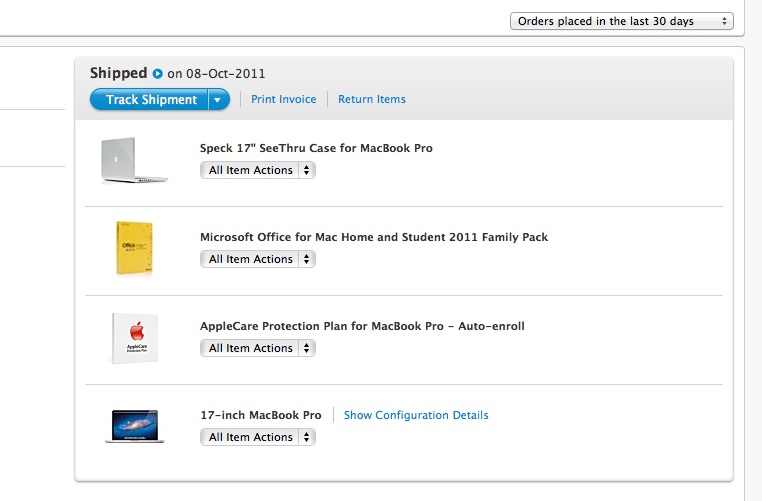Open All Item Actions for 17-inch MacBook Pro
The height and width of the screenshot is (501, 762).
coord(258,437)
